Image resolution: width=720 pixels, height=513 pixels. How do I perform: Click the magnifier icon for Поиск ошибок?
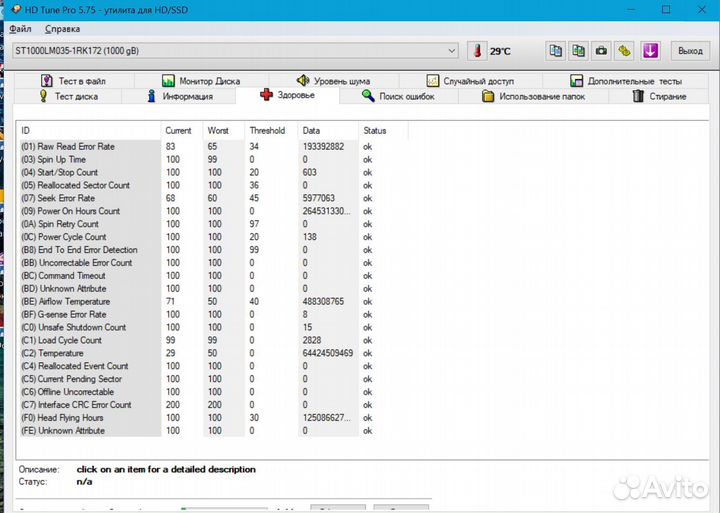click(369, 96)
